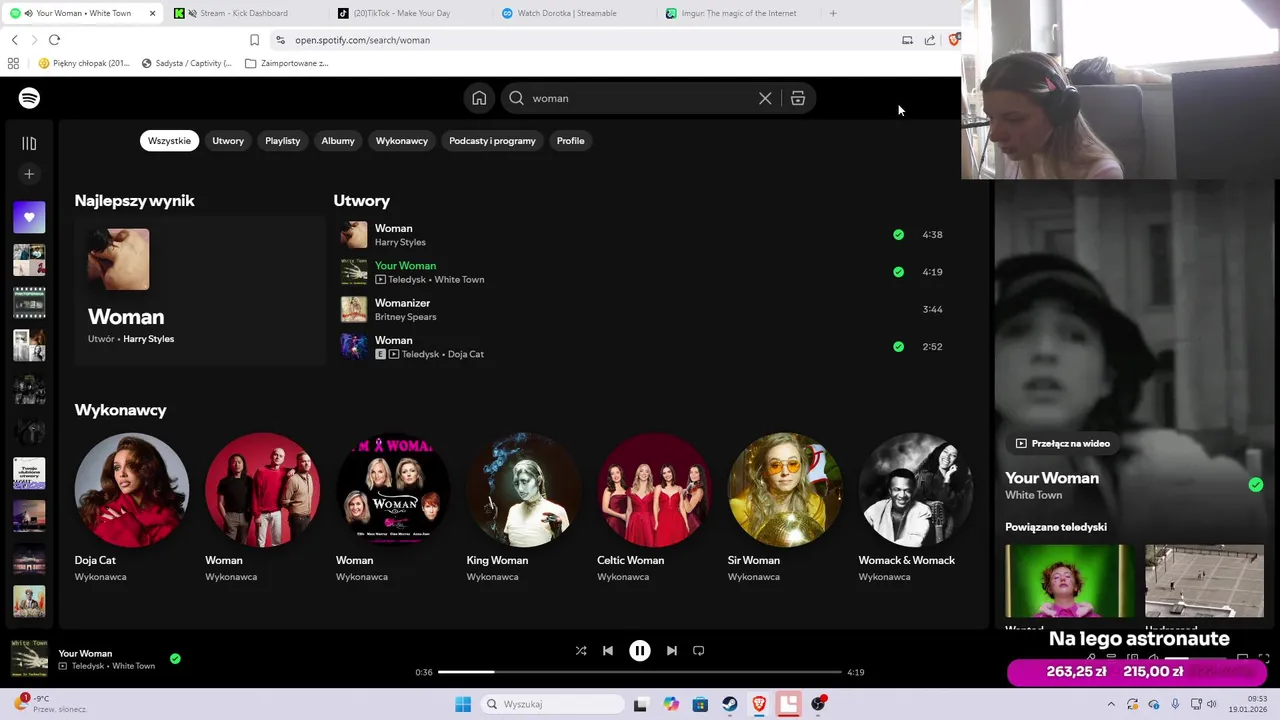The width and height of the screenshot is (1280, 720).
Task: Open White Town link in the right panel
Action: pyautogui.click(x=1033, y=495)
